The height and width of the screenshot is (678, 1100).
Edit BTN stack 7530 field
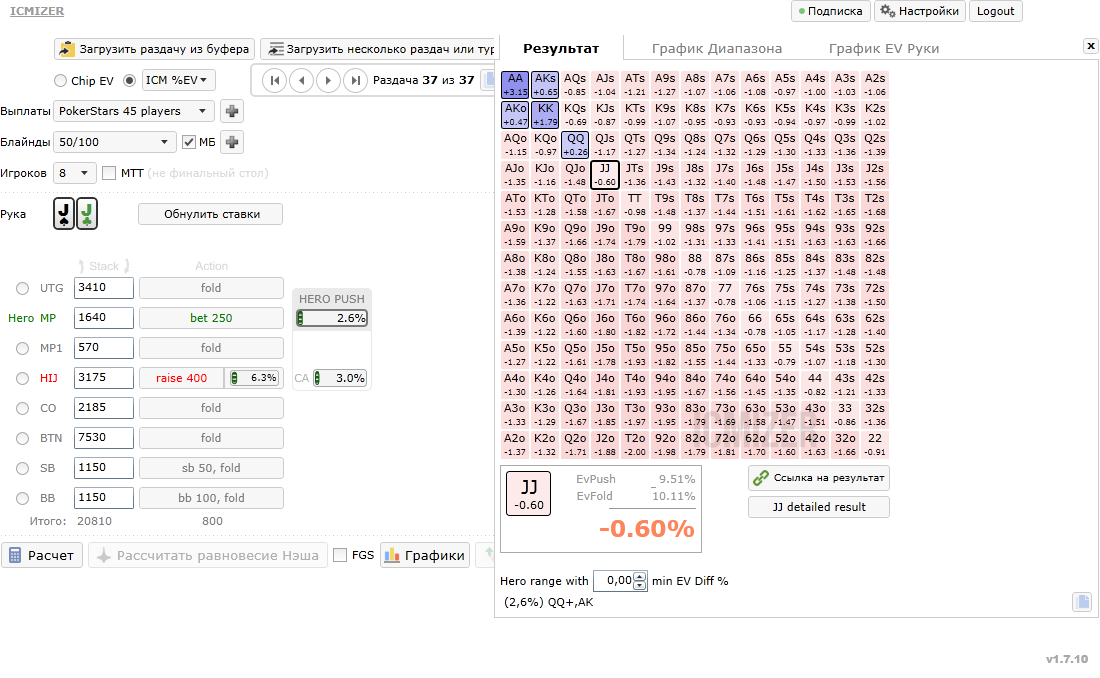point(103,438)
